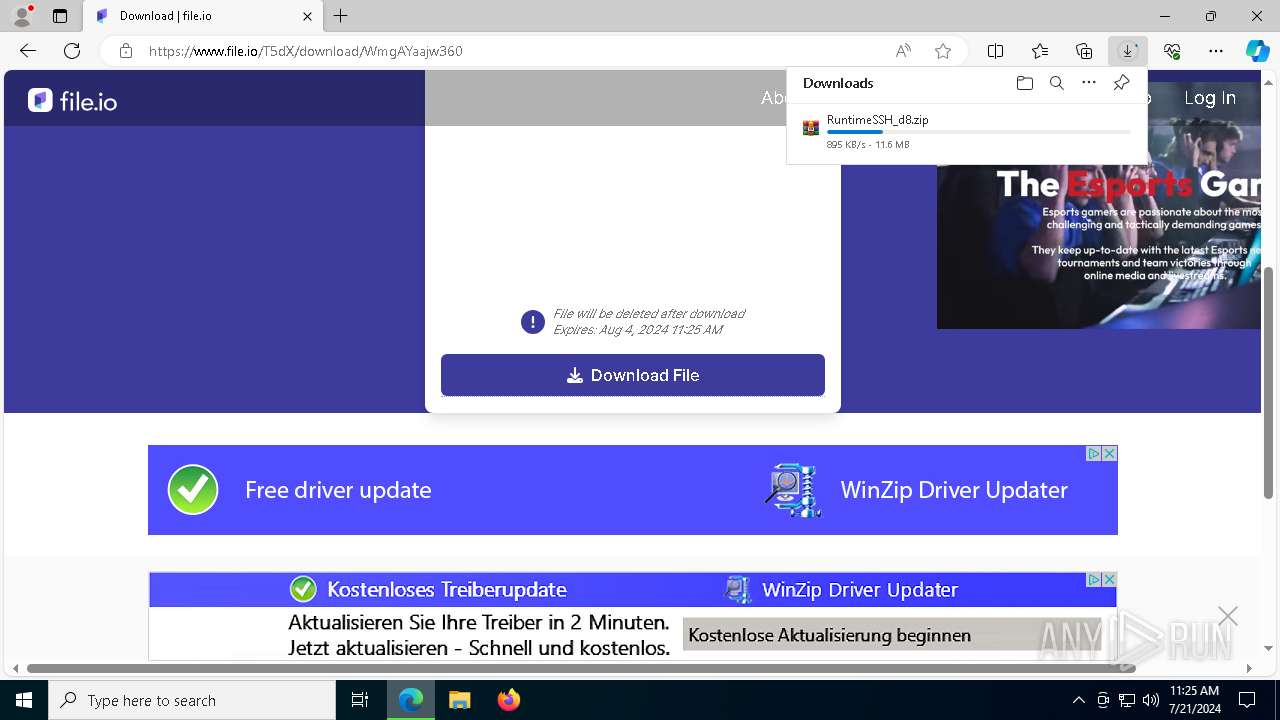
Task: Open the notification center
Action: pyautogui.click(x=1247, y=700)
